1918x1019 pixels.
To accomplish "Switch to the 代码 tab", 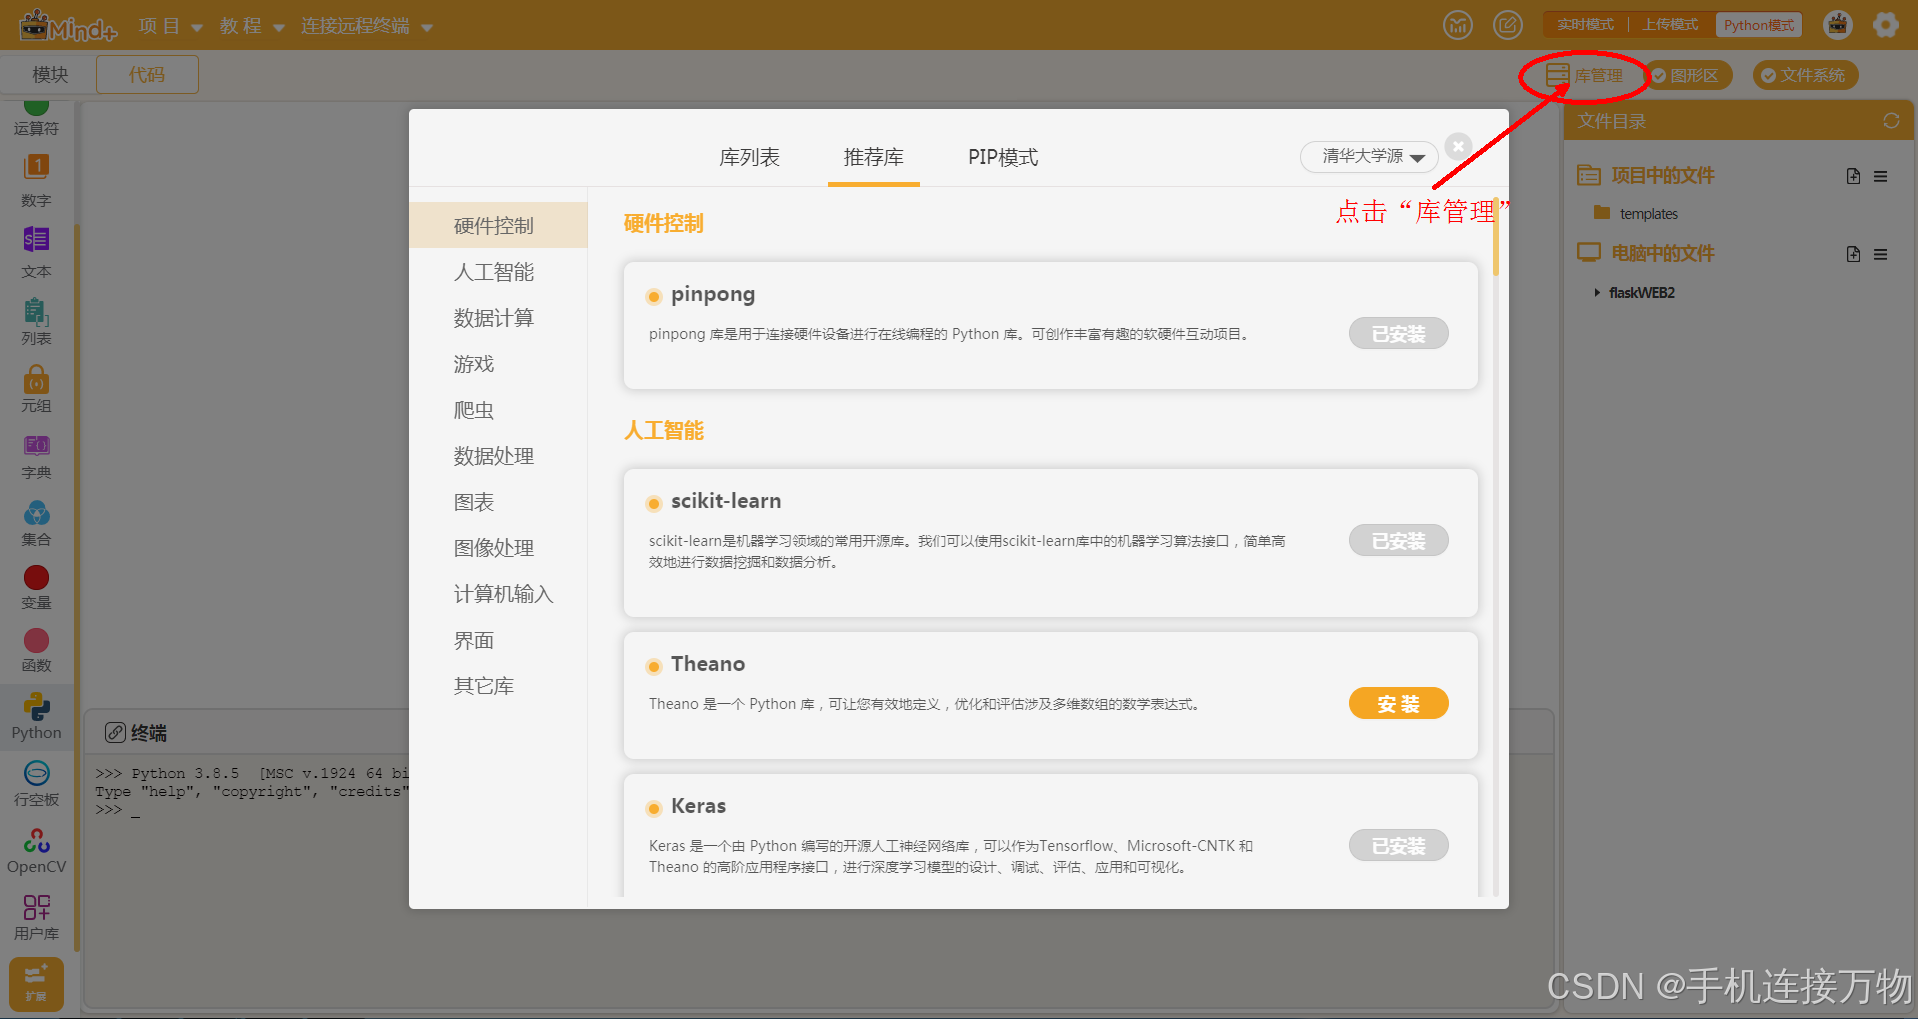I will click(x=146, y=74).
